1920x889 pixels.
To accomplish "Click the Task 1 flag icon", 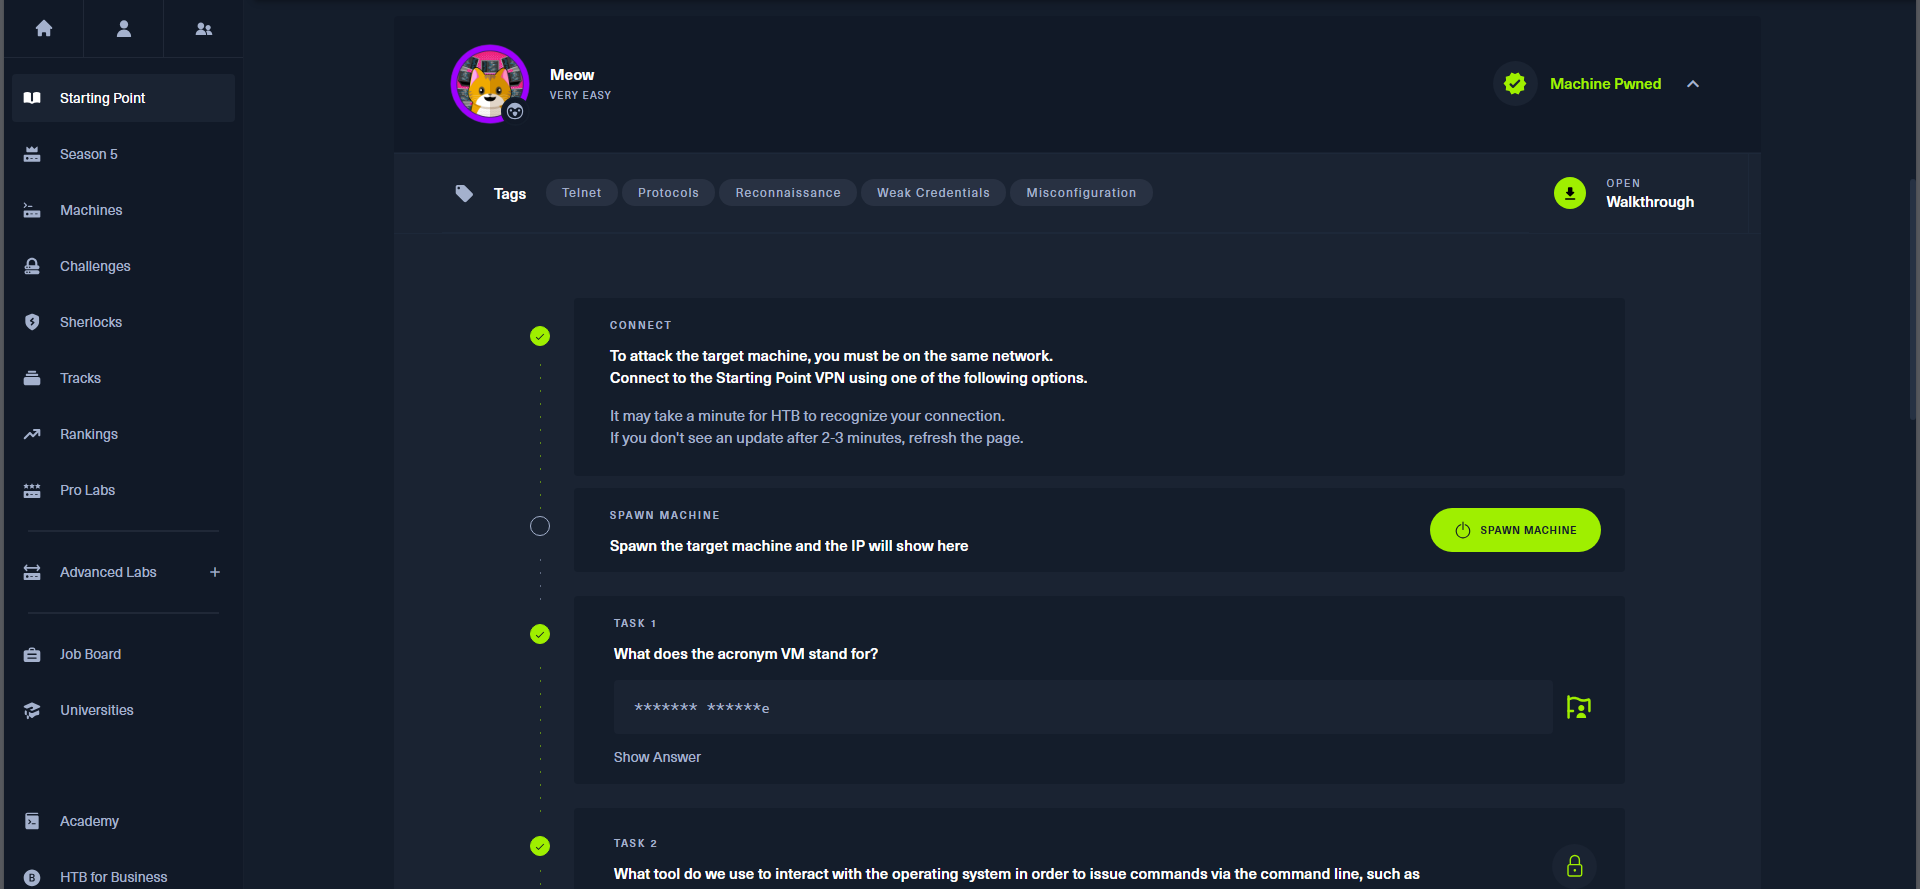I will click(1578, 708).
